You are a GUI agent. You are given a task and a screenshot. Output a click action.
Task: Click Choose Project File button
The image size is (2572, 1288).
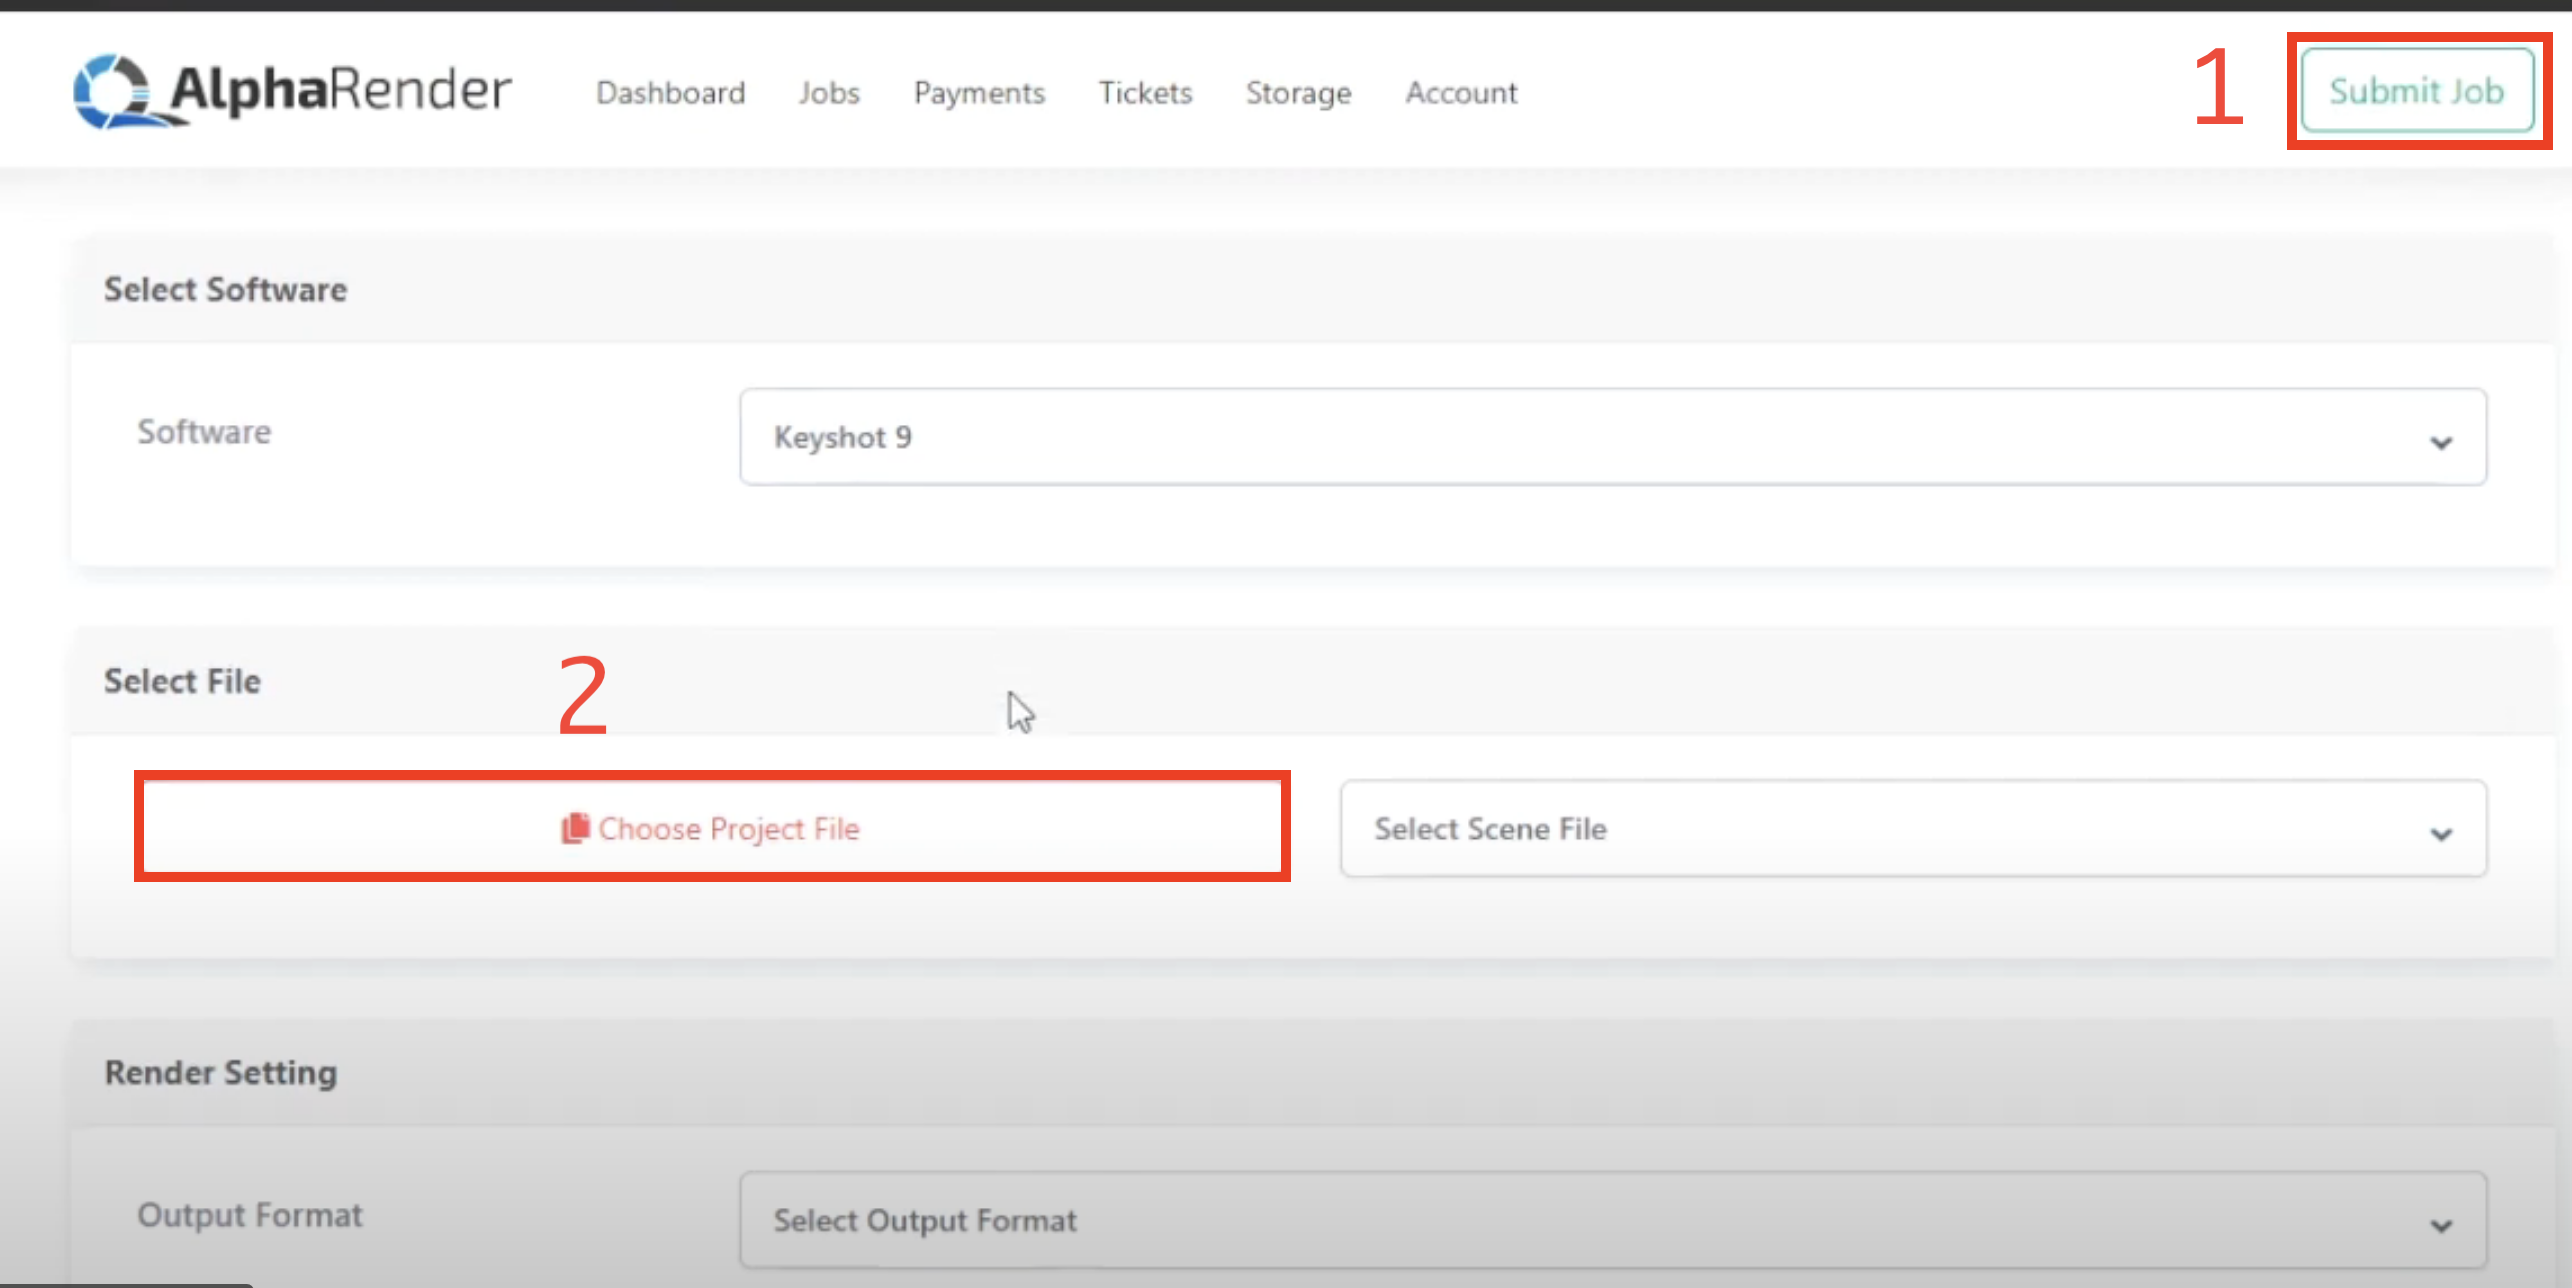[x=712, y=828]
